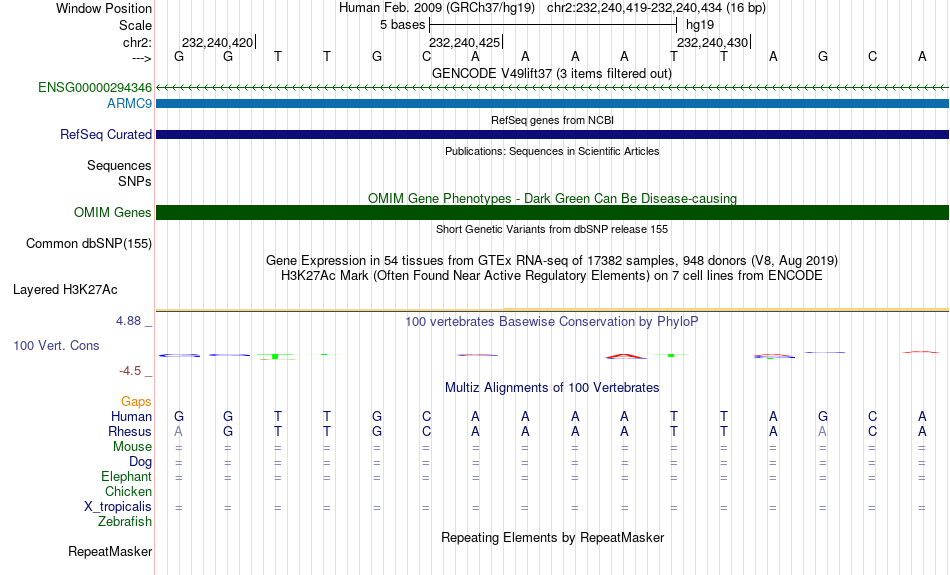Click the 232,240,430 position marker
The width and height of the screenshot is (950, 575).
(713, 42)
